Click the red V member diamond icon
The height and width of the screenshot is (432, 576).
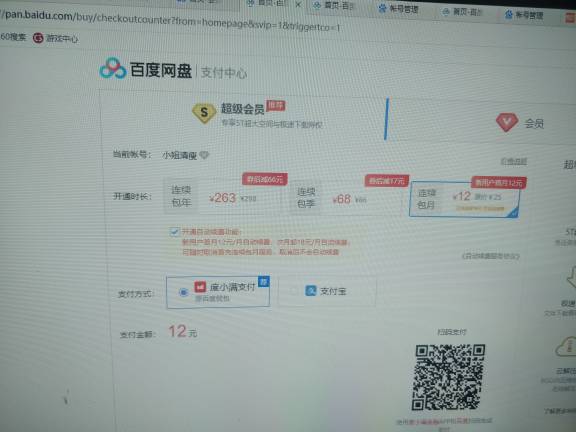[x=507, y=122]
